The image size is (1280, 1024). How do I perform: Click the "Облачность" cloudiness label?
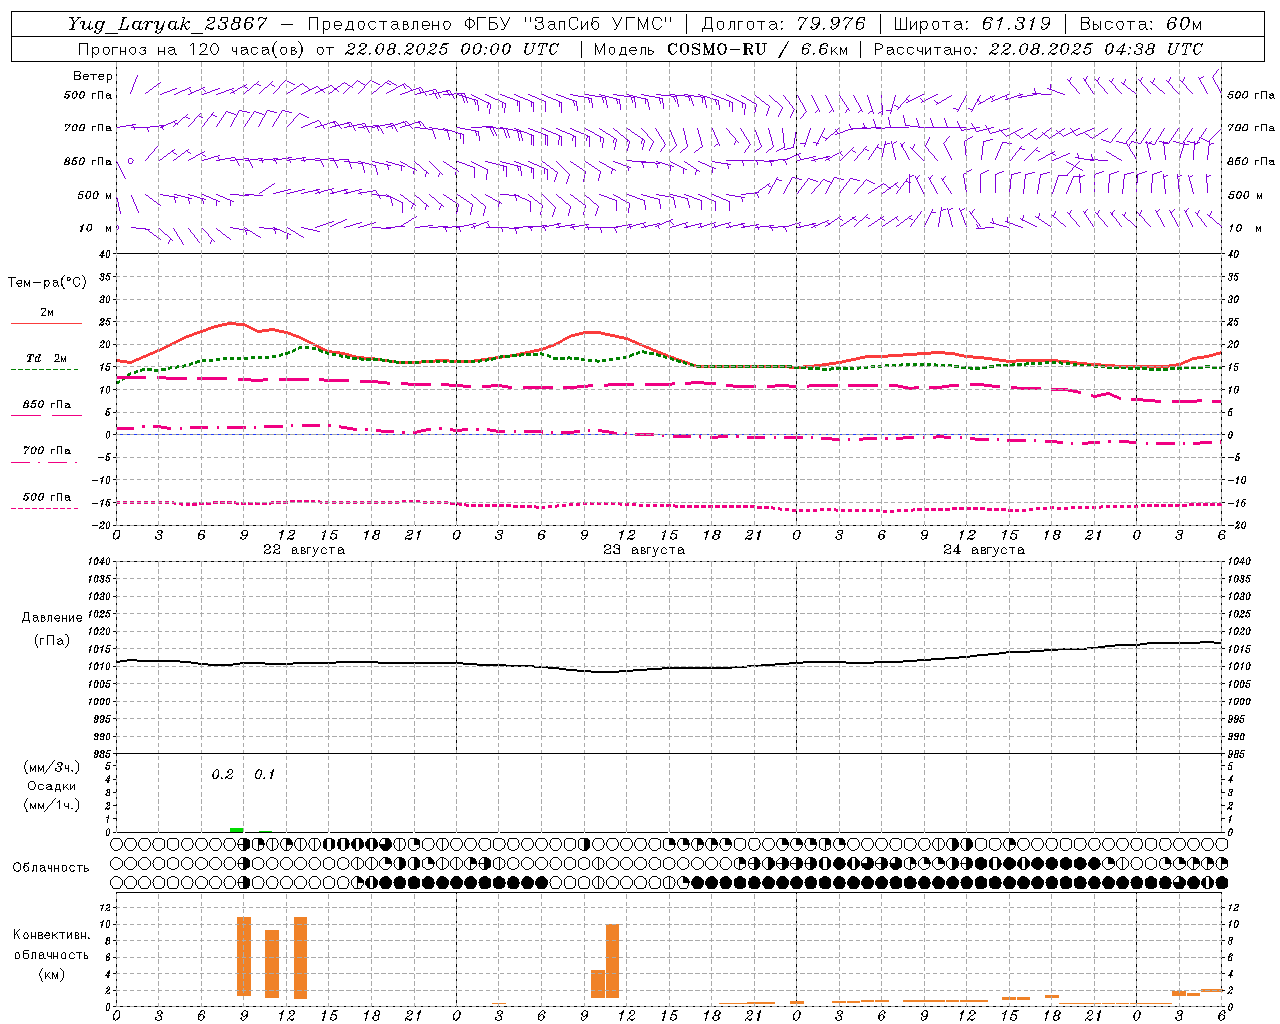51,868
